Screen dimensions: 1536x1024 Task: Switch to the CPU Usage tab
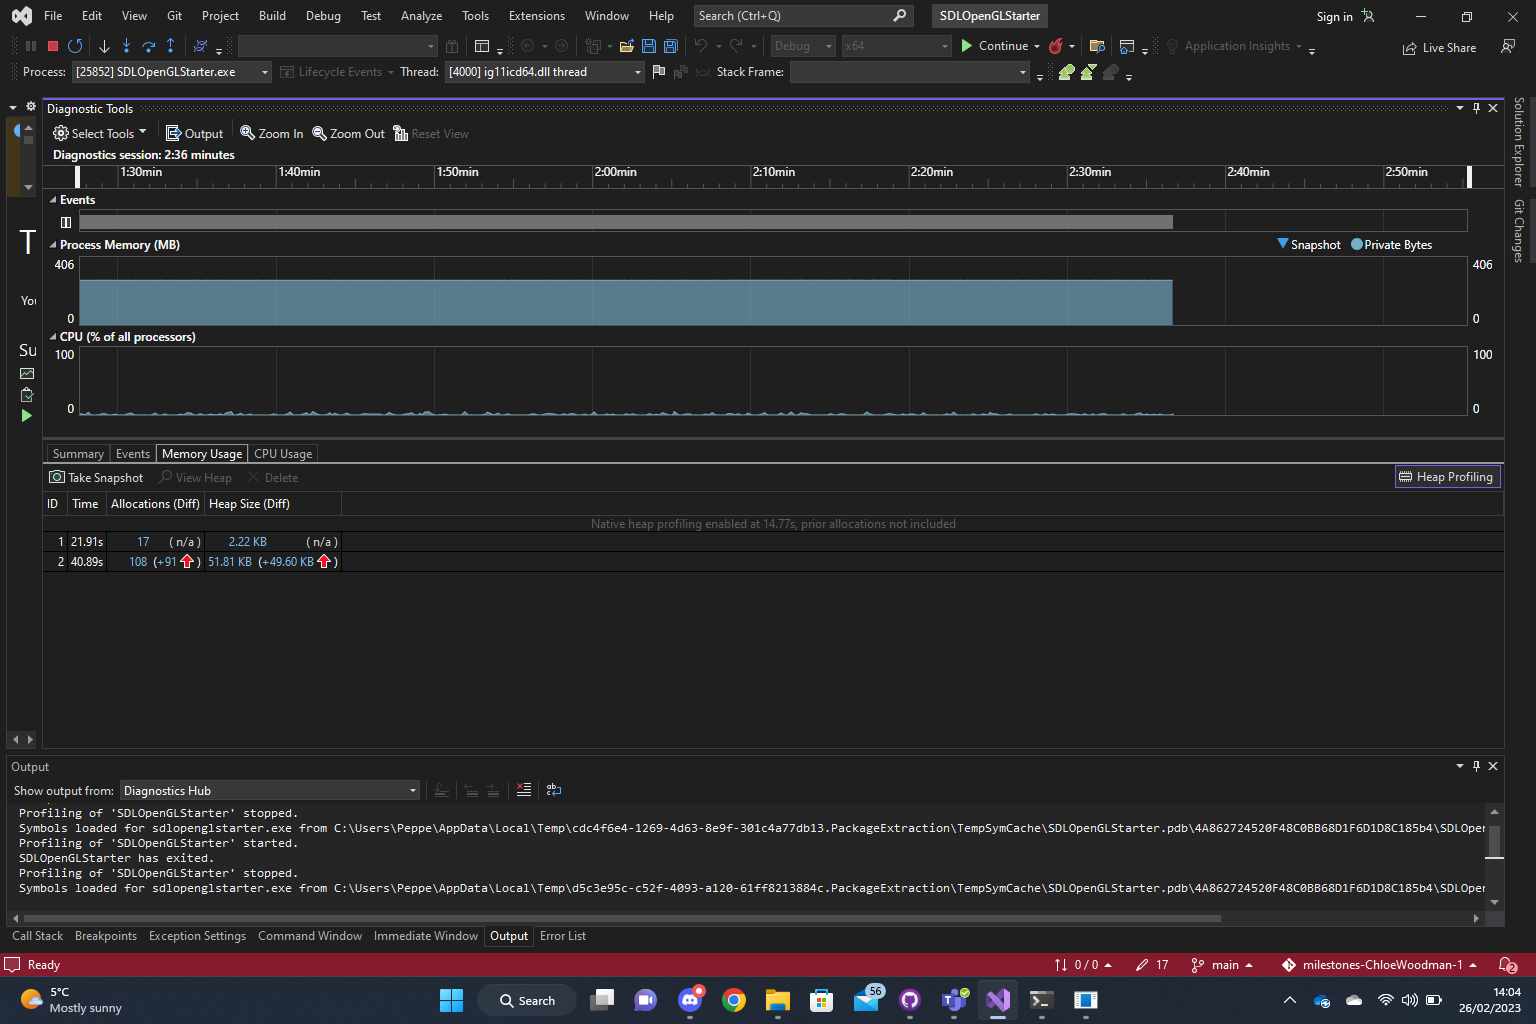click(x=282, y=453)
